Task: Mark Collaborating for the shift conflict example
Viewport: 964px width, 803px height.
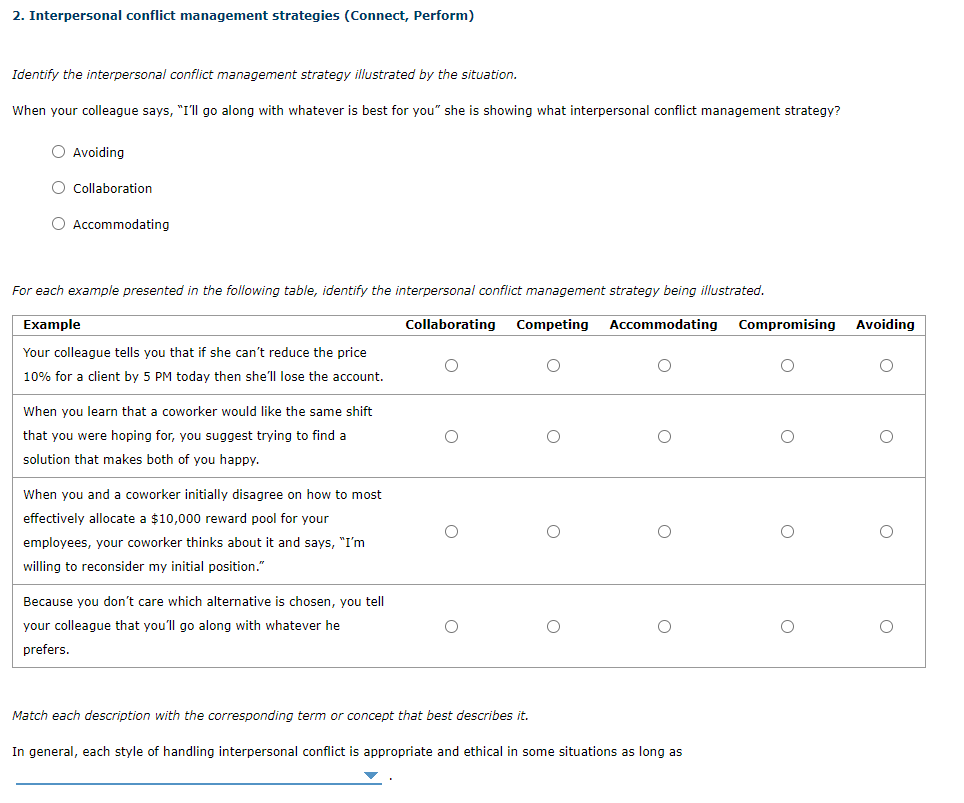Action: (x=451, y=435)
